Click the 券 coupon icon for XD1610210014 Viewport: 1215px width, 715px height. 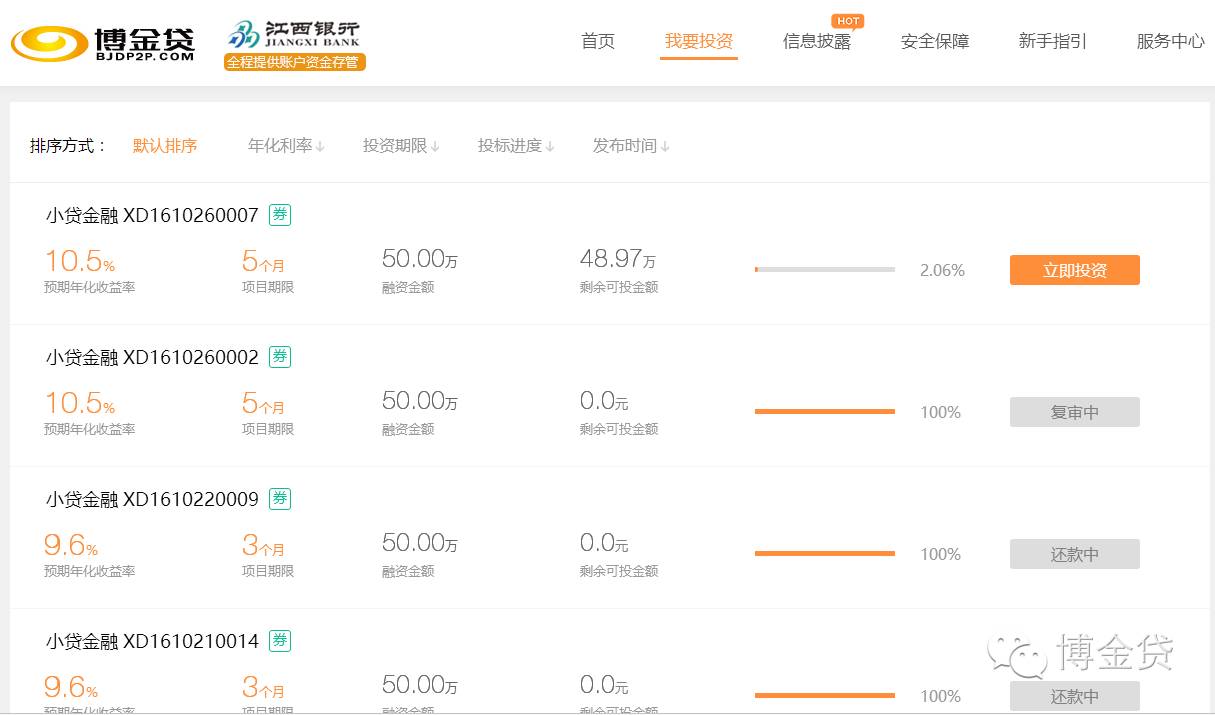pos(280,640)
